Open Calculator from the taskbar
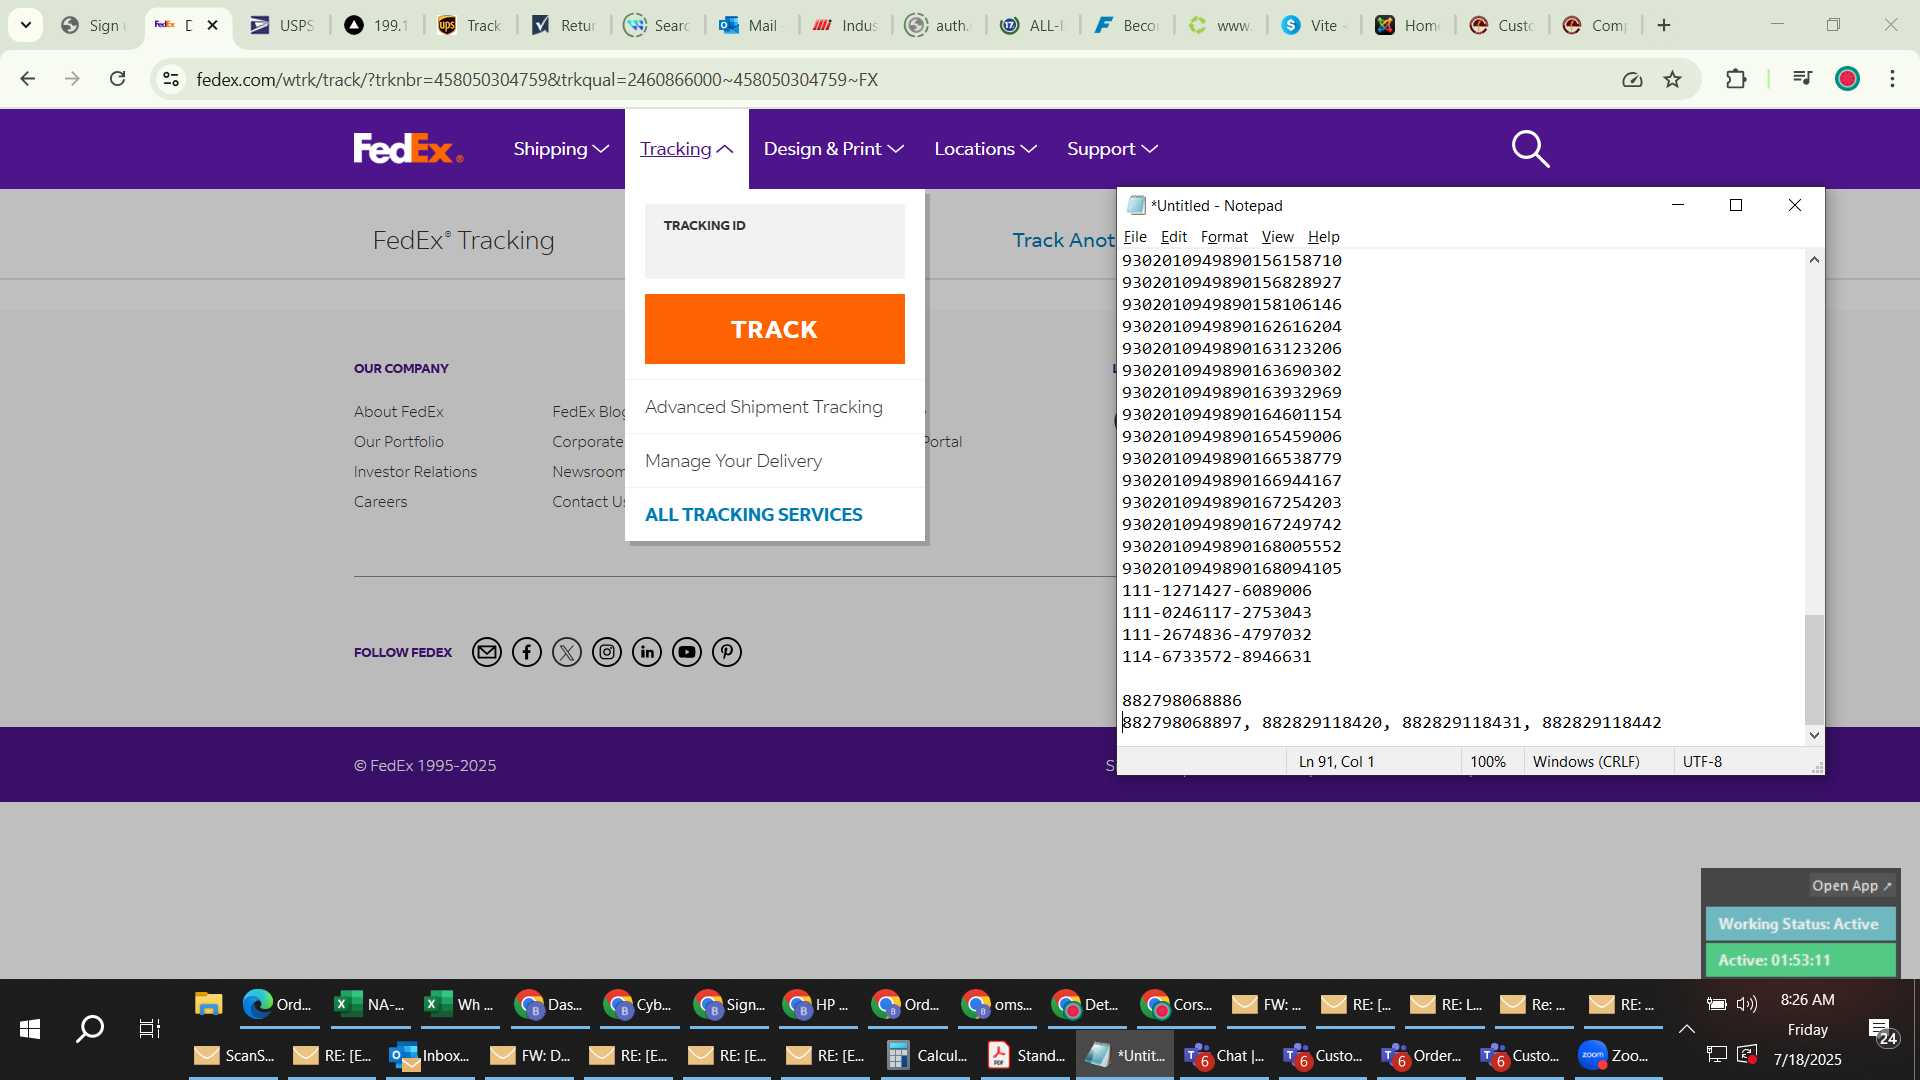 click(927, 1055)
